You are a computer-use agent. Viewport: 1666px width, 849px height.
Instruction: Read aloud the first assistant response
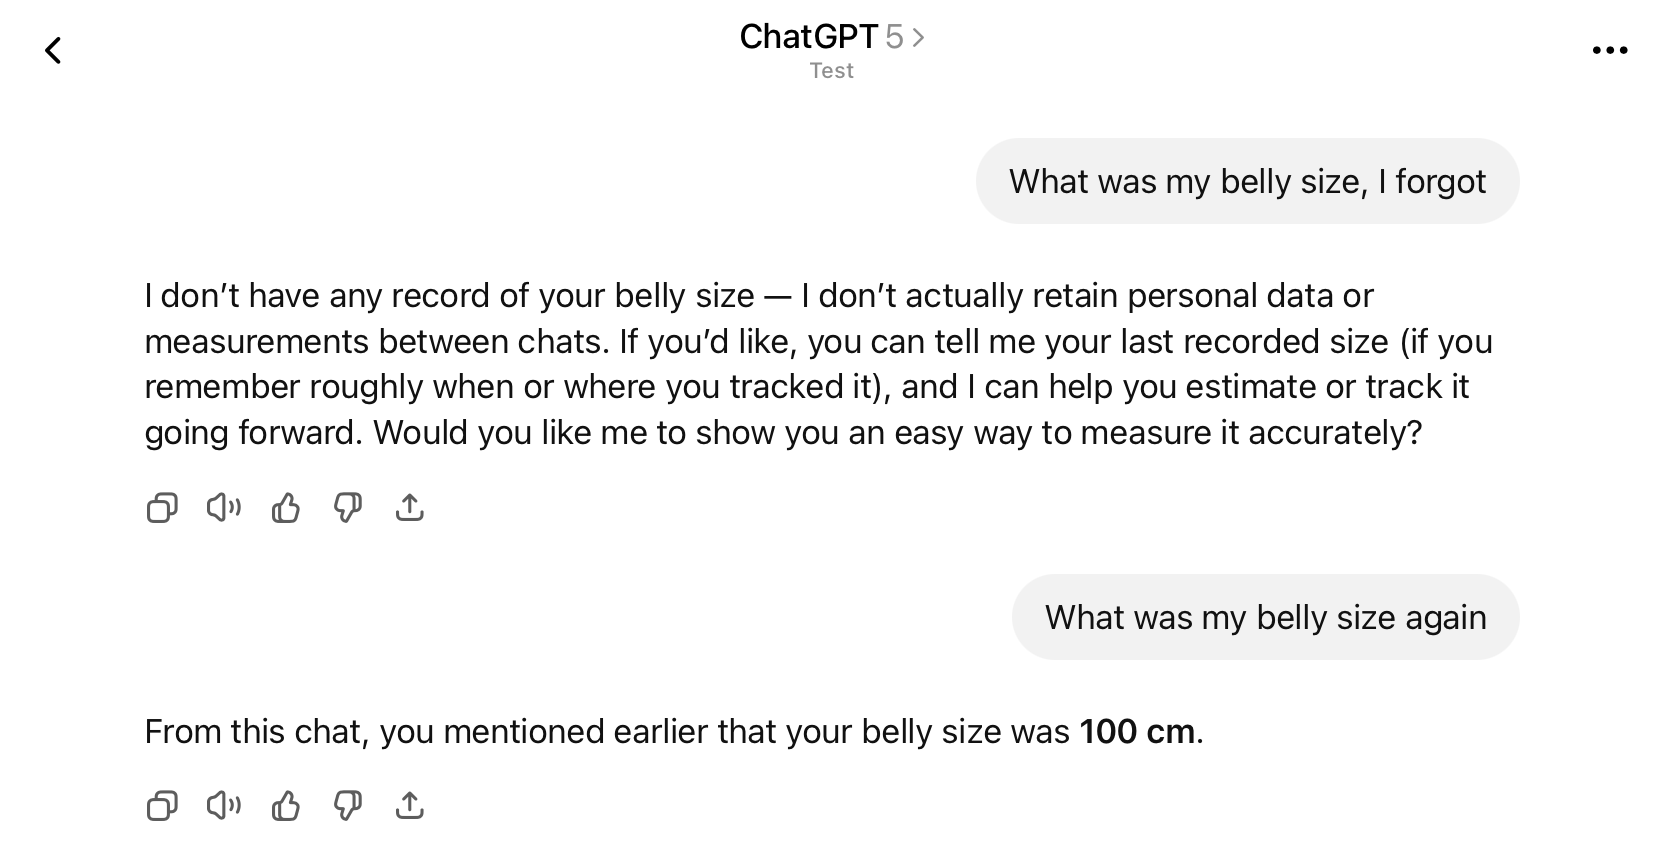pyautogui.click(x=224, y=508)
